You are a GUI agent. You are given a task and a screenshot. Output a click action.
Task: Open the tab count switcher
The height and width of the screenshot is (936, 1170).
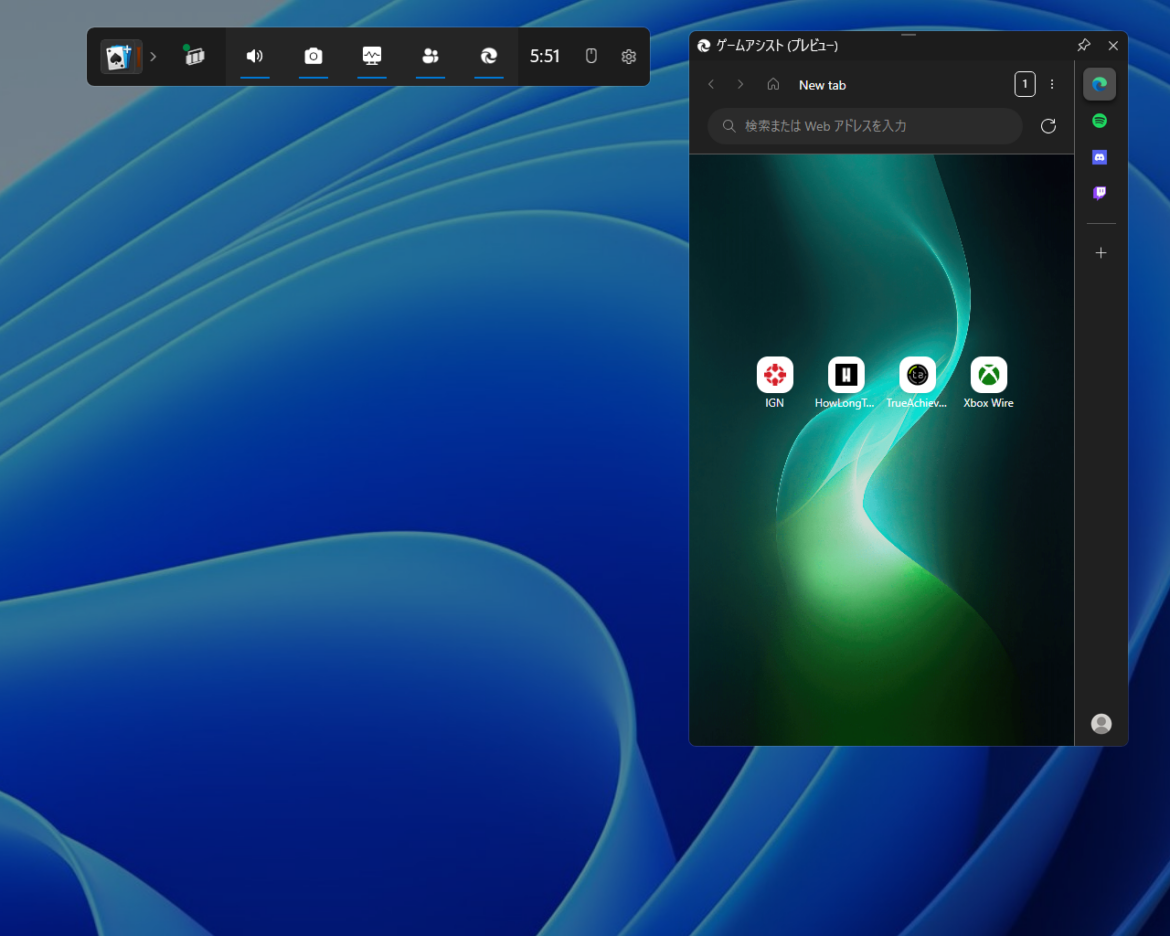click(1024, 84)
